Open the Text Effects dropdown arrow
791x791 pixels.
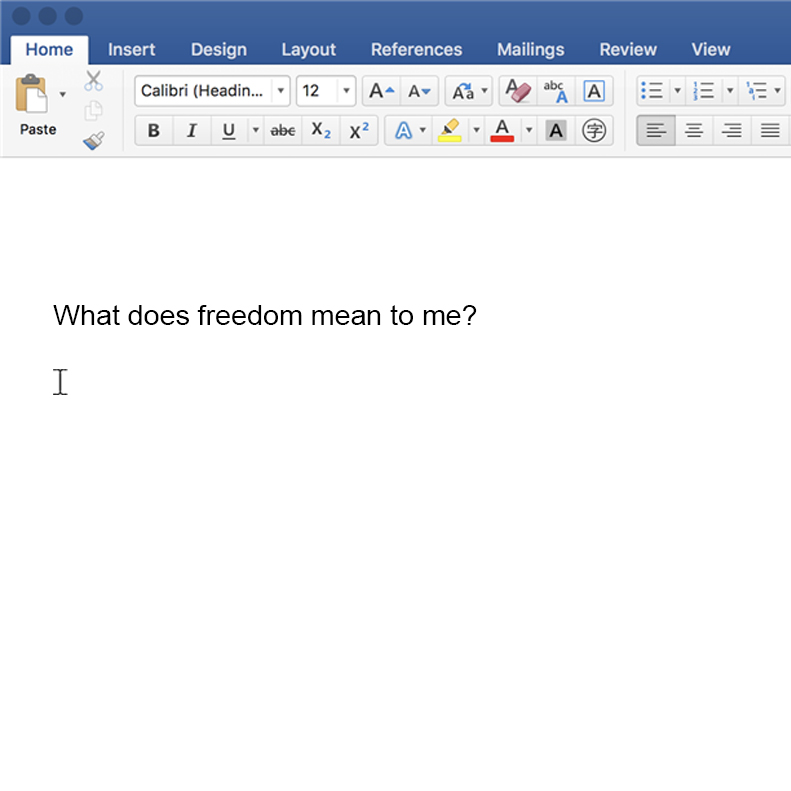click(x=423, y=130)
